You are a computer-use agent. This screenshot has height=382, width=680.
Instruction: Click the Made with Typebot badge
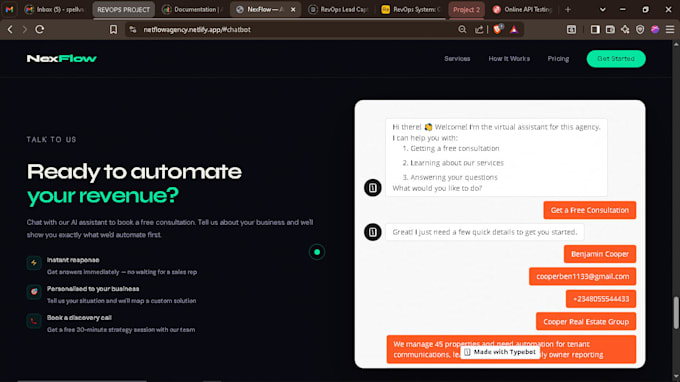(500, 352)
